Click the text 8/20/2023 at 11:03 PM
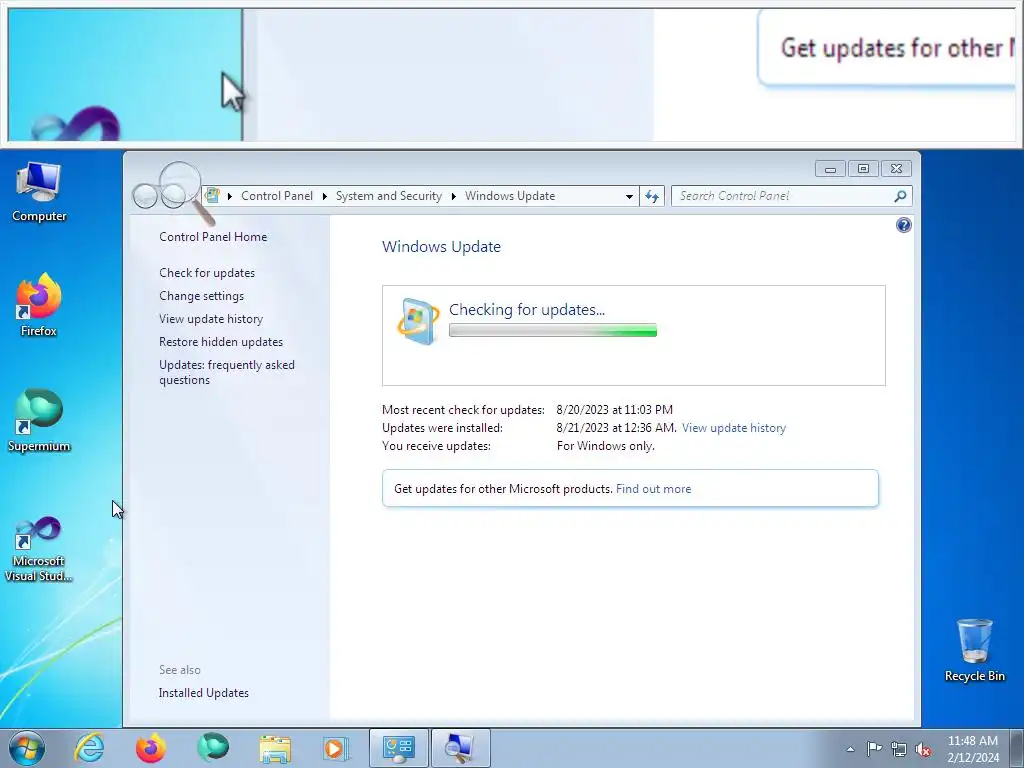1024x768 pixels. click(x=615, y=409)
